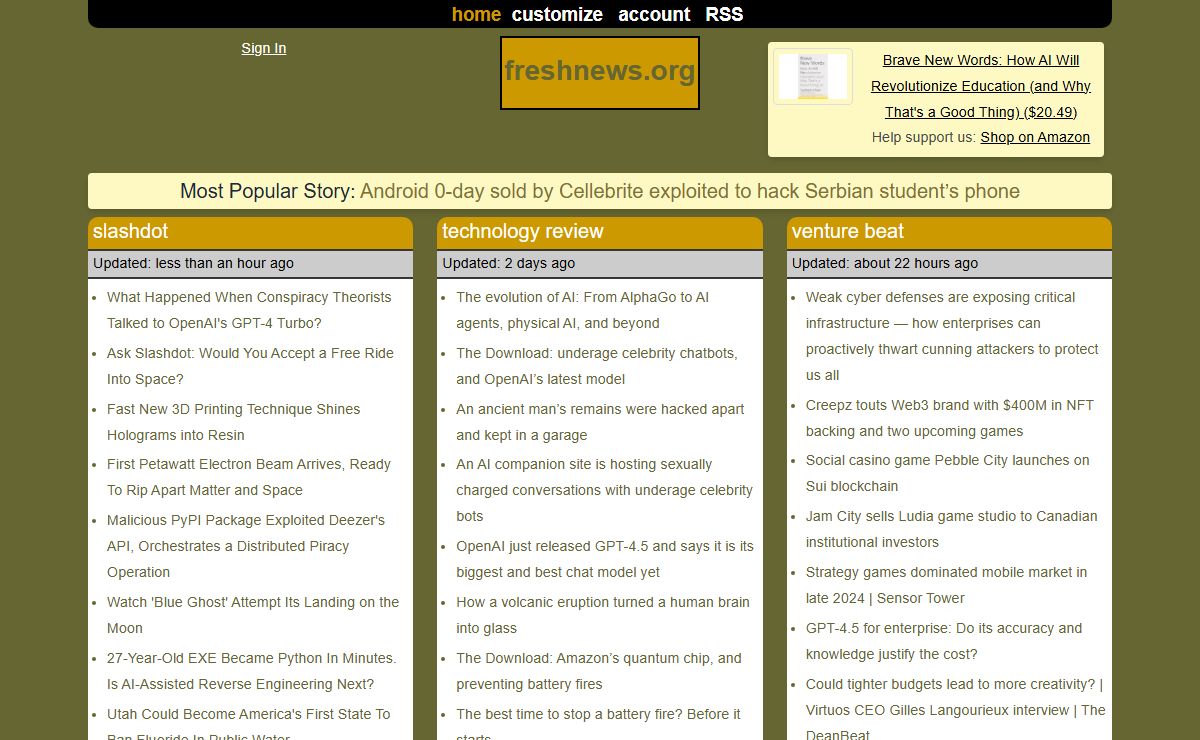Open volcanic eruption human brain glass story

602,615
